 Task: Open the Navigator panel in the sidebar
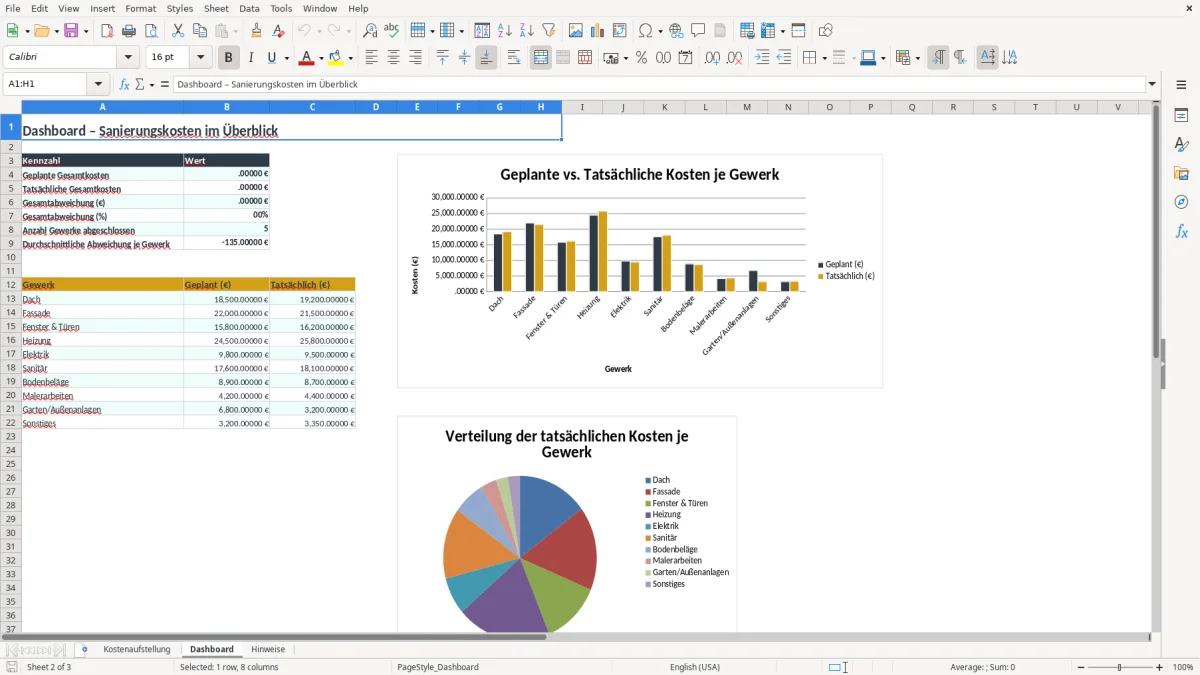coord(1181,202)
